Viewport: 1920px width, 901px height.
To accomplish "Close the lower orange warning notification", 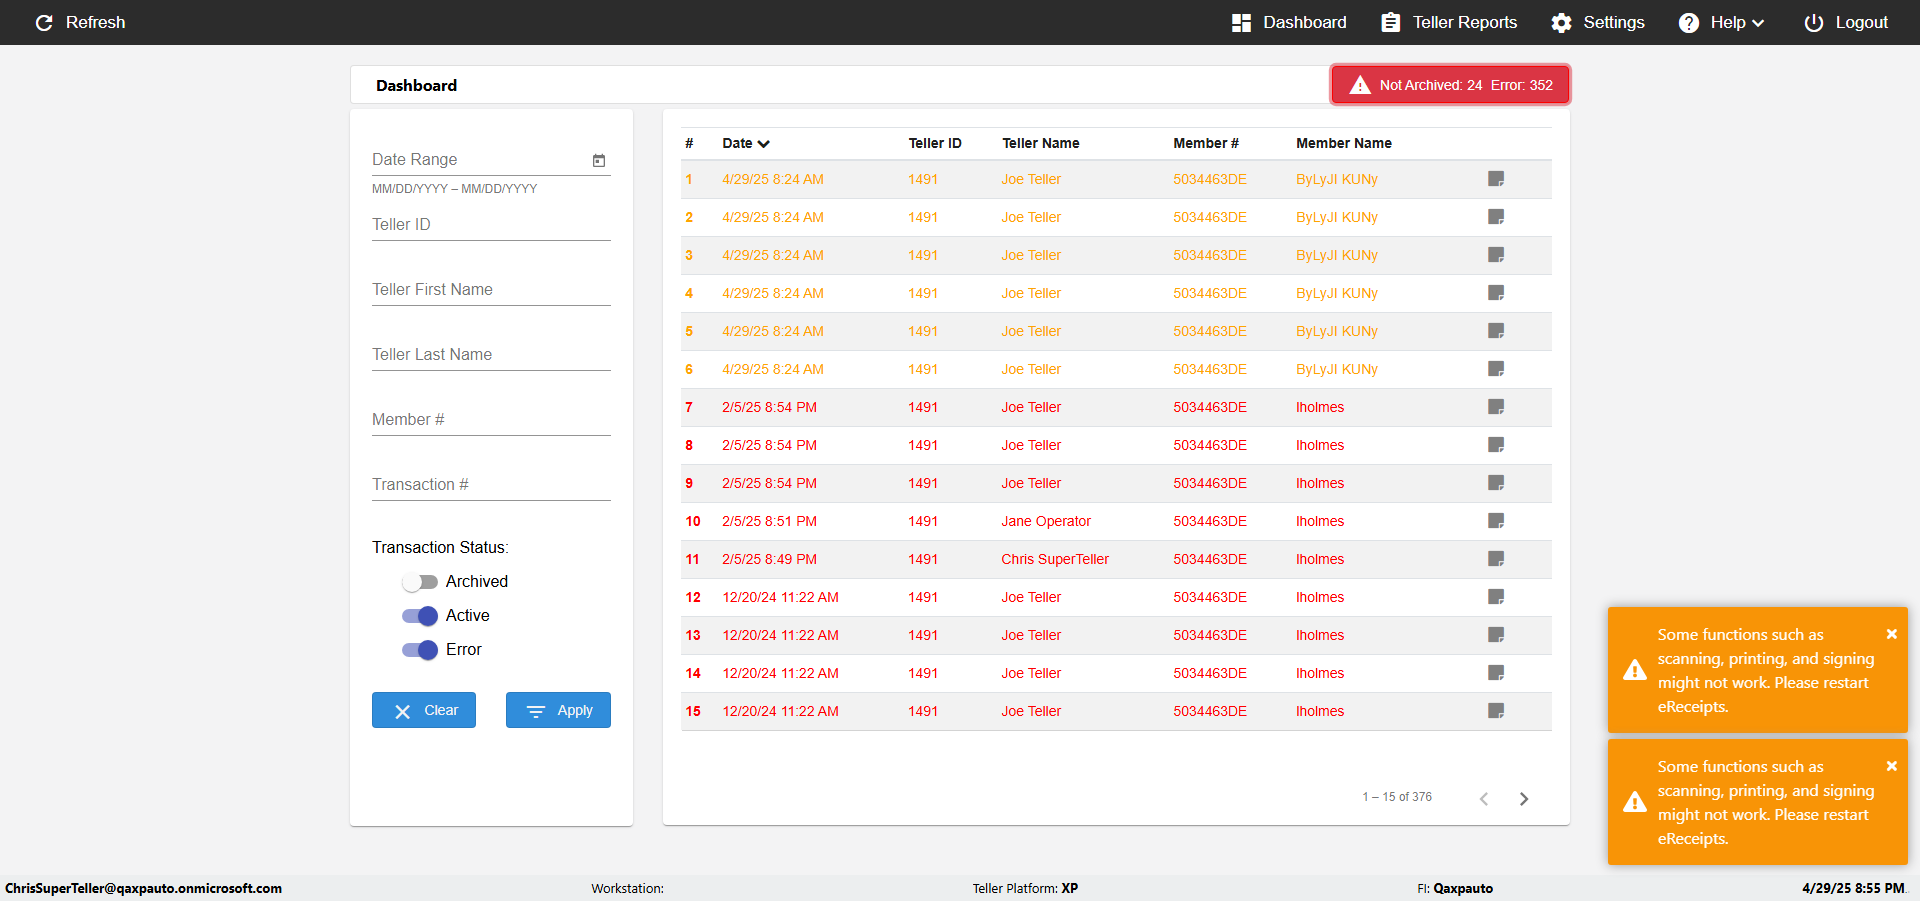I will (1892, 766).
